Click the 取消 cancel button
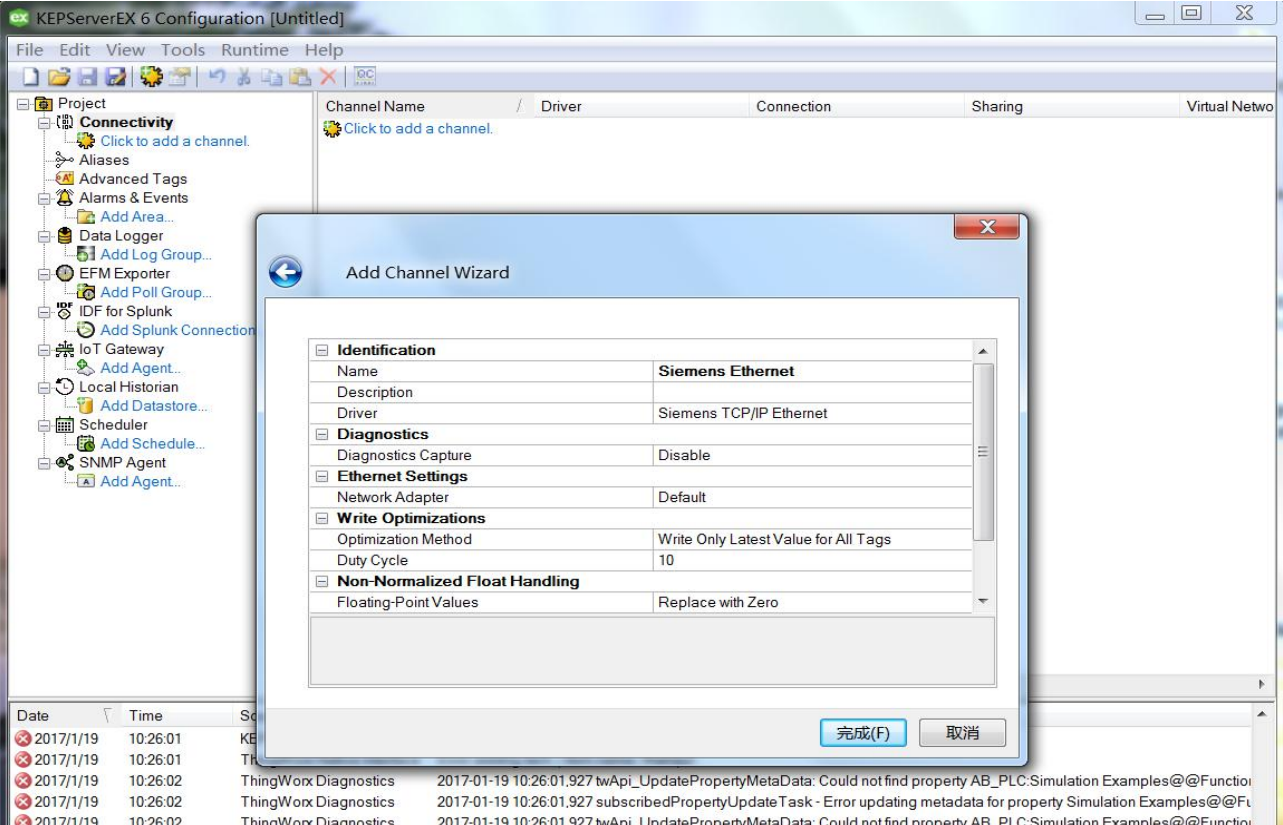This screenshot has height=825, width=1283. click(962, 733)
